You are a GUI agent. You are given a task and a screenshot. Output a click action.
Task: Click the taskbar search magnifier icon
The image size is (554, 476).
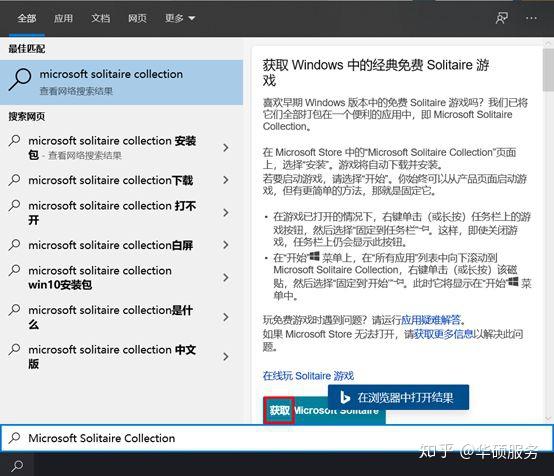tap(17, 466)
